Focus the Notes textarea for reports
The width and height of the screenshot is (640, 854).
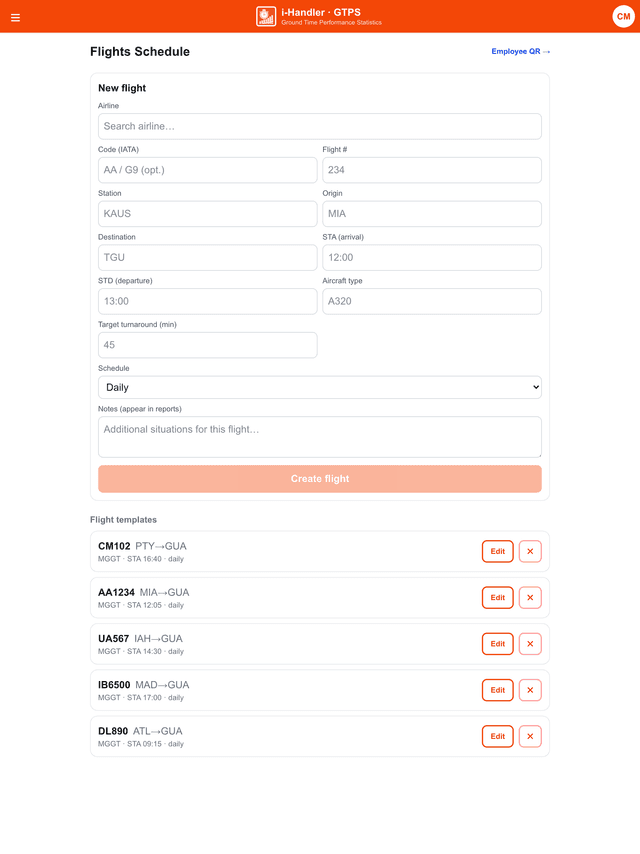click(x=320, y=437)
